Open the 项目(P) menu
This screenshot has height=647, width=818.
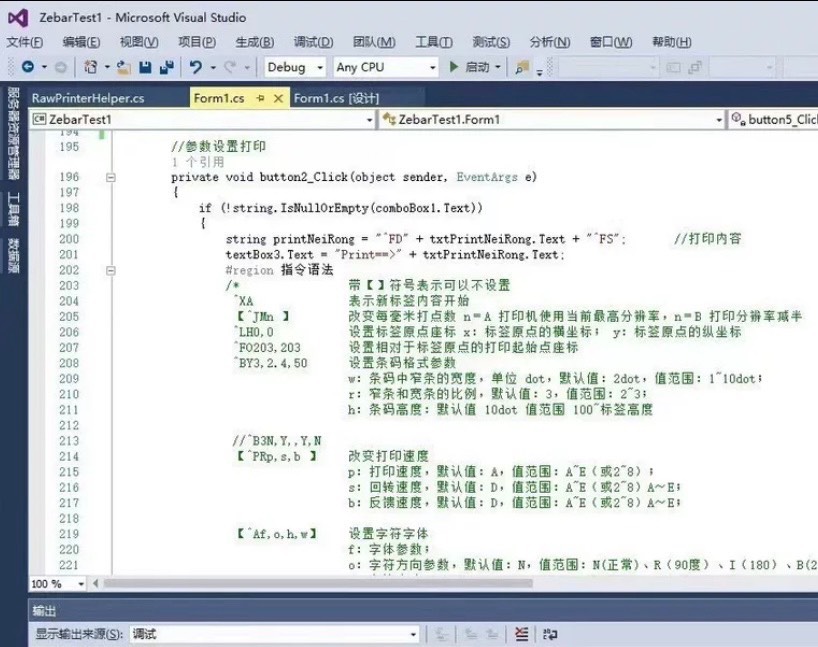pos(197,42)
